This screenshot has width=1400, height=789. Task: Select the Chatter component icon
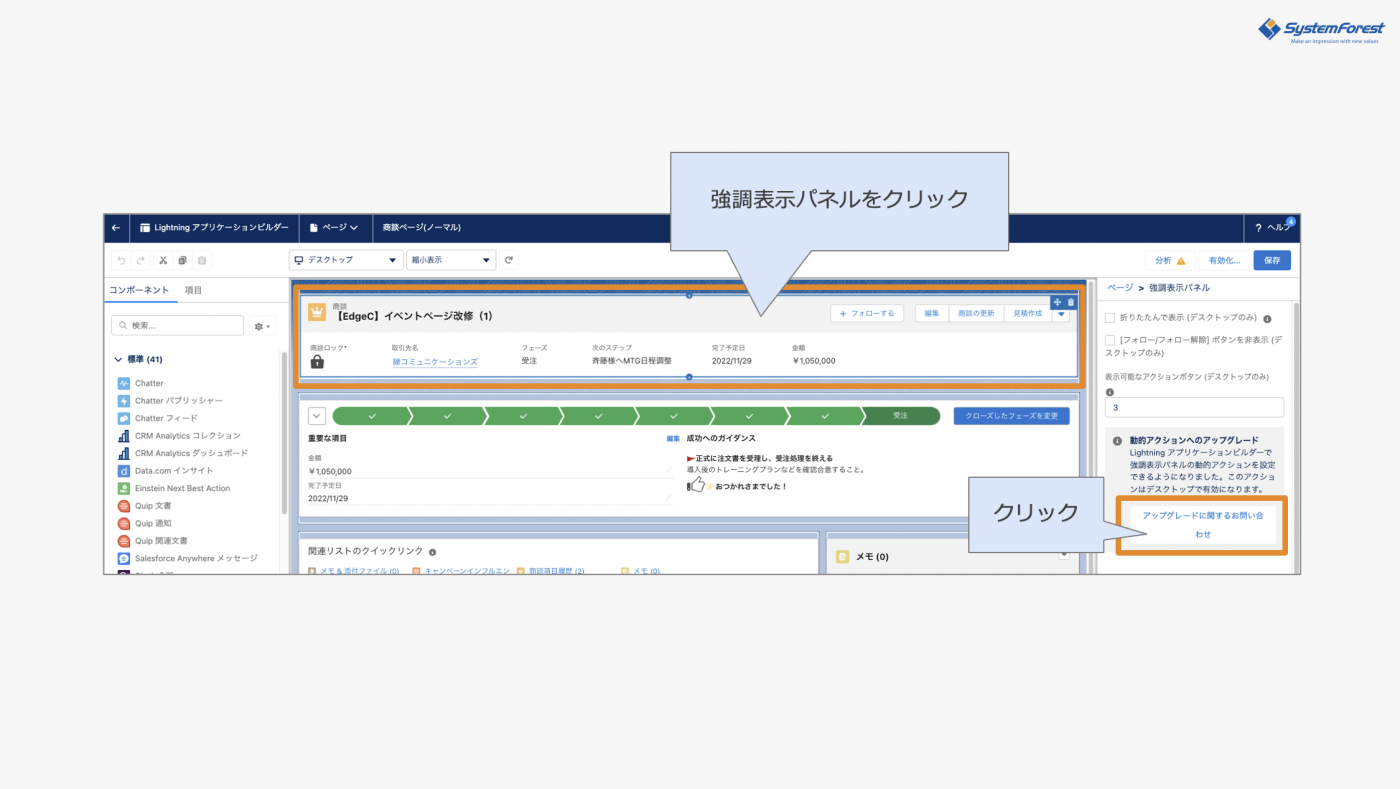pyautogui.click(x=124, y=383)
